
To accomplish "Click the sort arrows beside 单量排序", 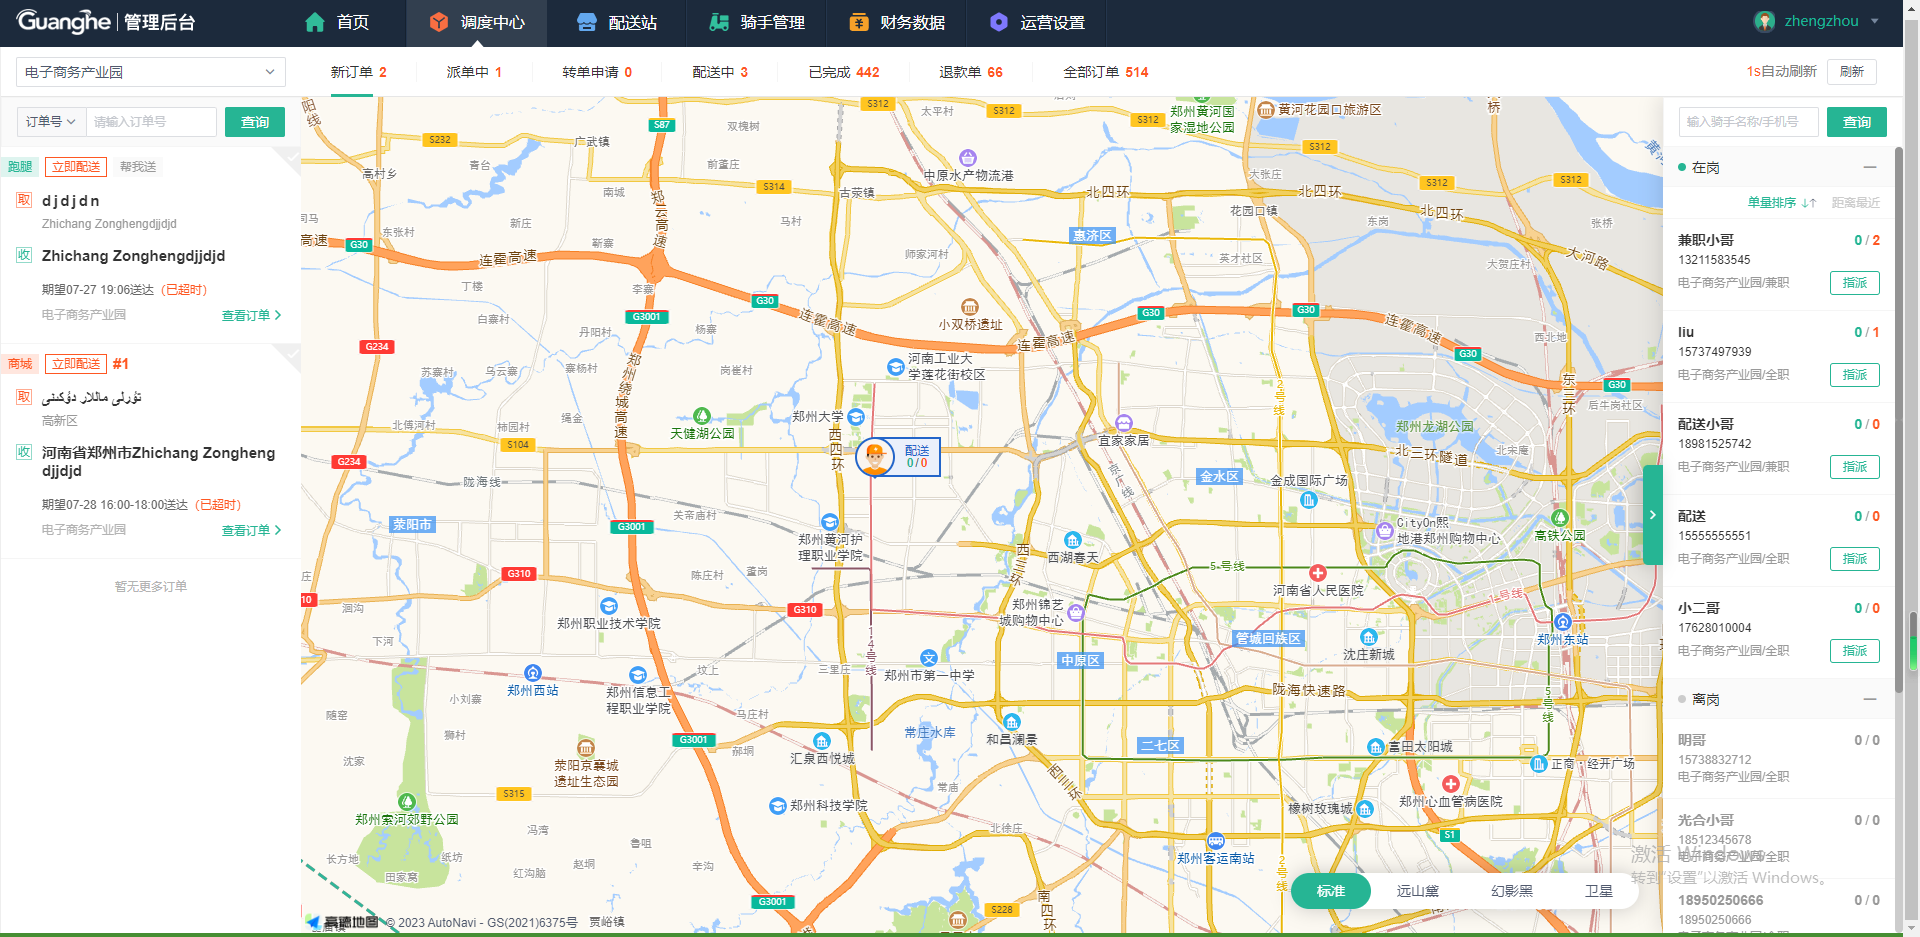I will 1808,203.
